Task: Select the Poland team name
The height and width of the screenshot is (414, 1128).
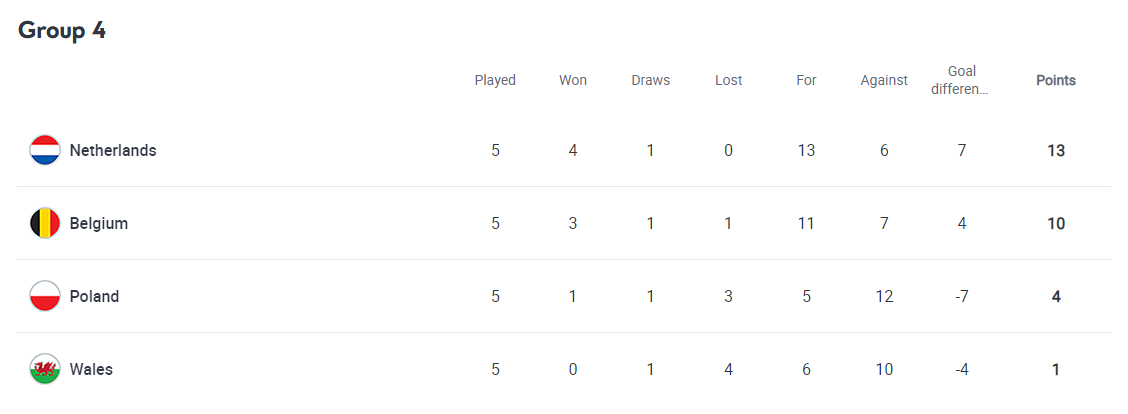Action: (94, 296)
